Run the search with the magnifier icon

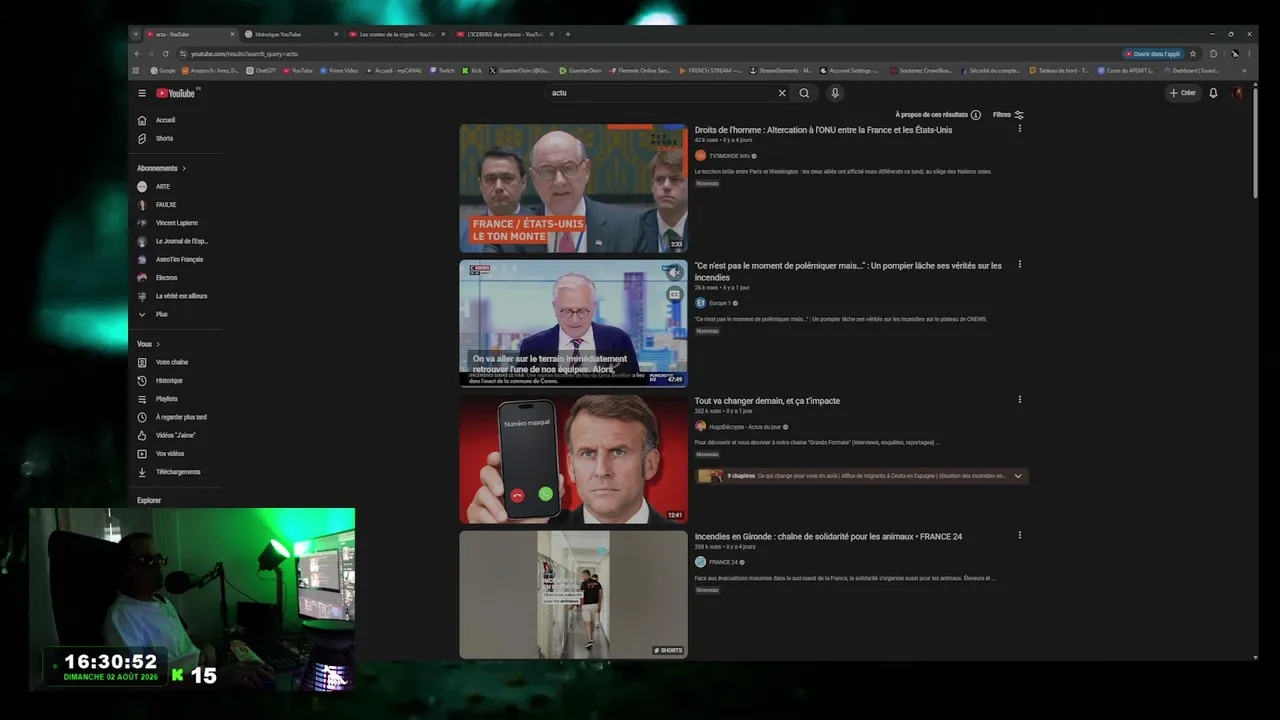point(804,93)
